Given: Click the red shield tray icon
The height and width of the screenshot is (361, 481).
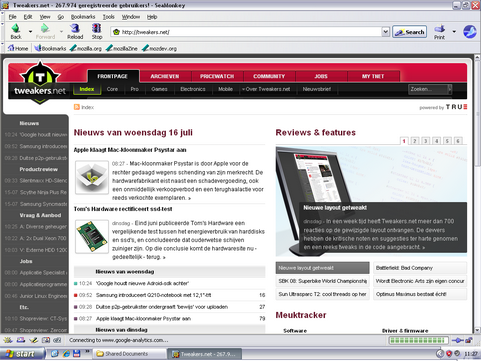Looking at the screenshot, I should click(449, 354).
